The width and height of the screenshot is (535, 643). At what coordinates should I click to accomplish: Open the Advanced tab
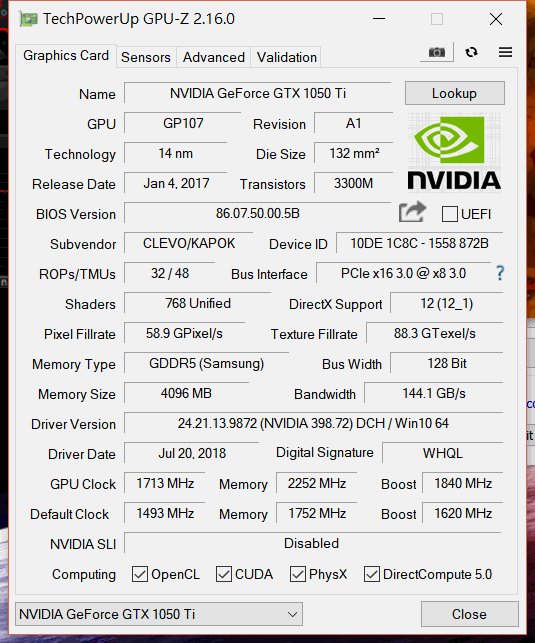(214, 57)
